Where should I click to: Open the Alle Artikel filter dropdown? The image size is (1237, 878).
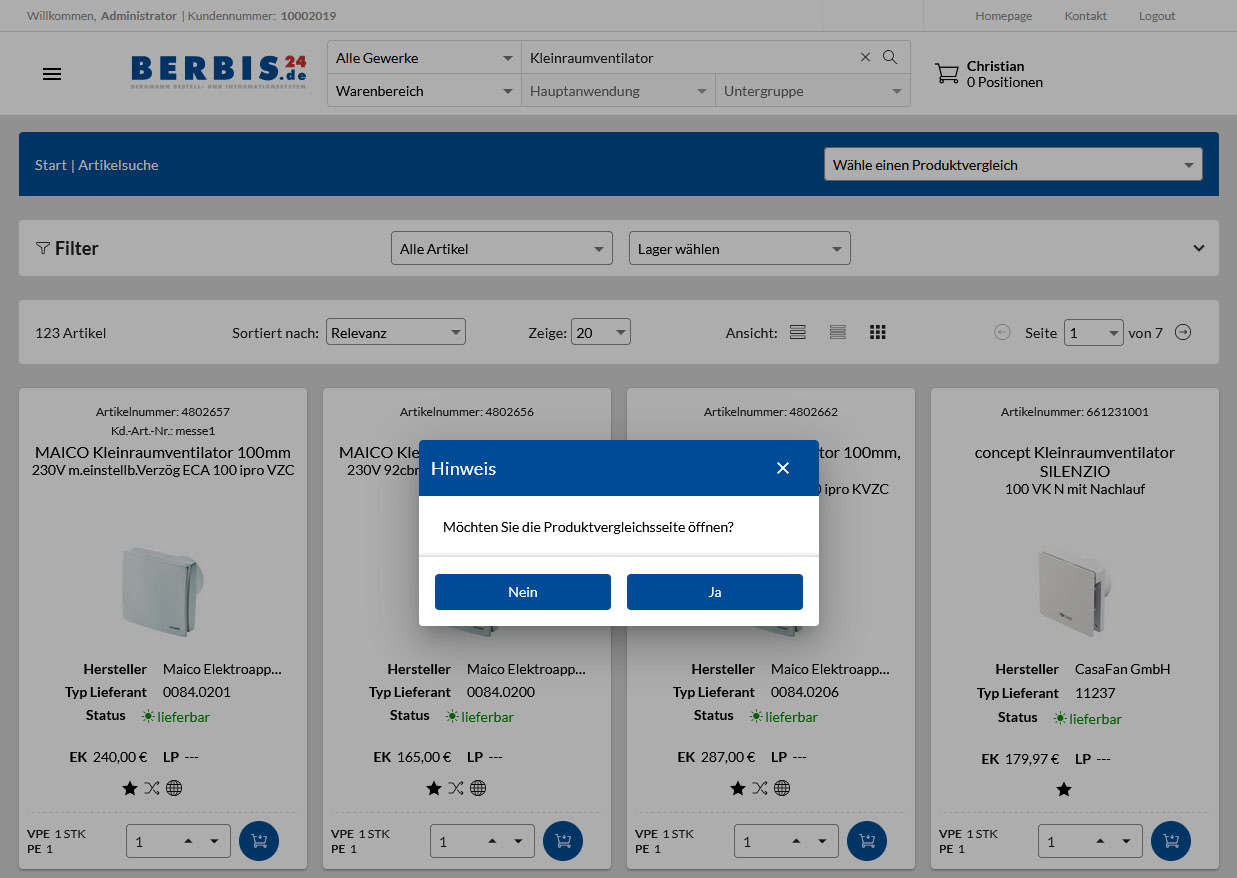tap(501, 248)
